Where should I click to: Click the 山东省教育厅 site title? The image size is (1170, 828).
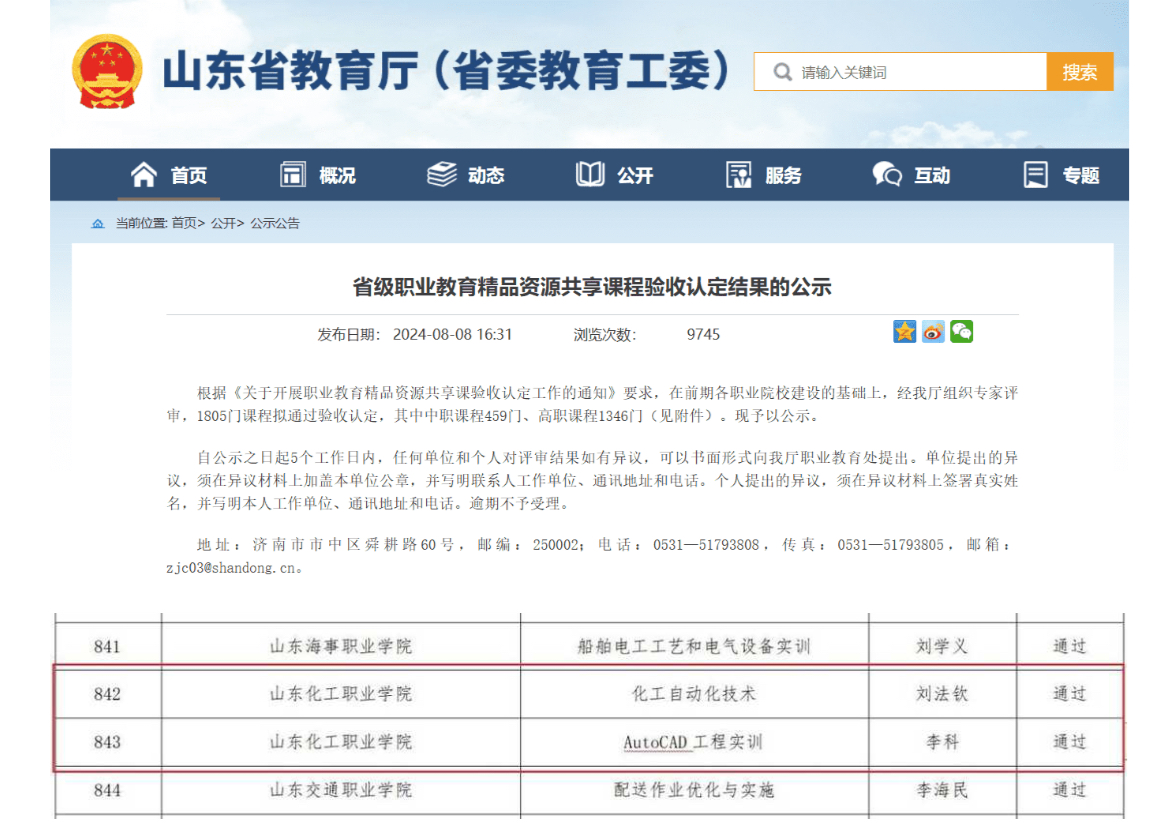point(447,72)
